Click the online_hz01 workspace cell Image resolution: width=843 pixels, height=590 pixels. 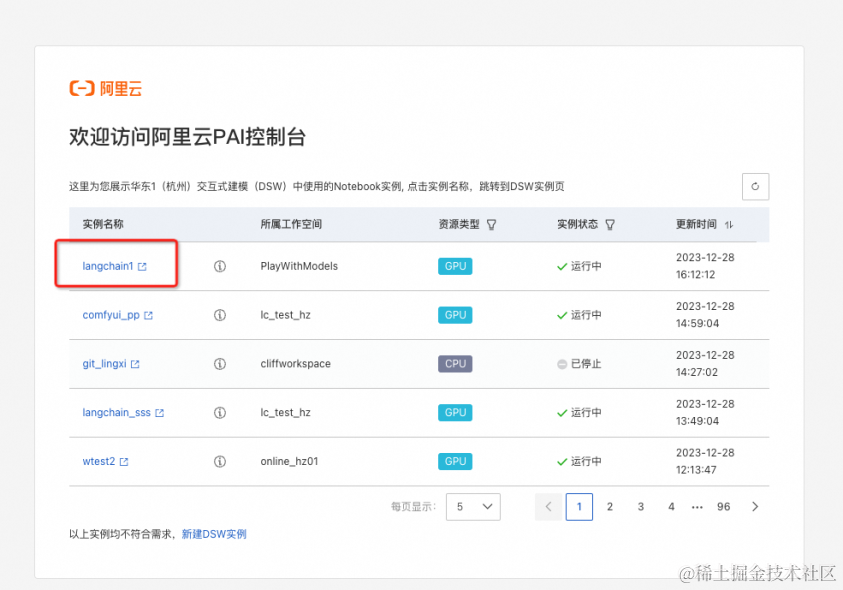[289, 461]
